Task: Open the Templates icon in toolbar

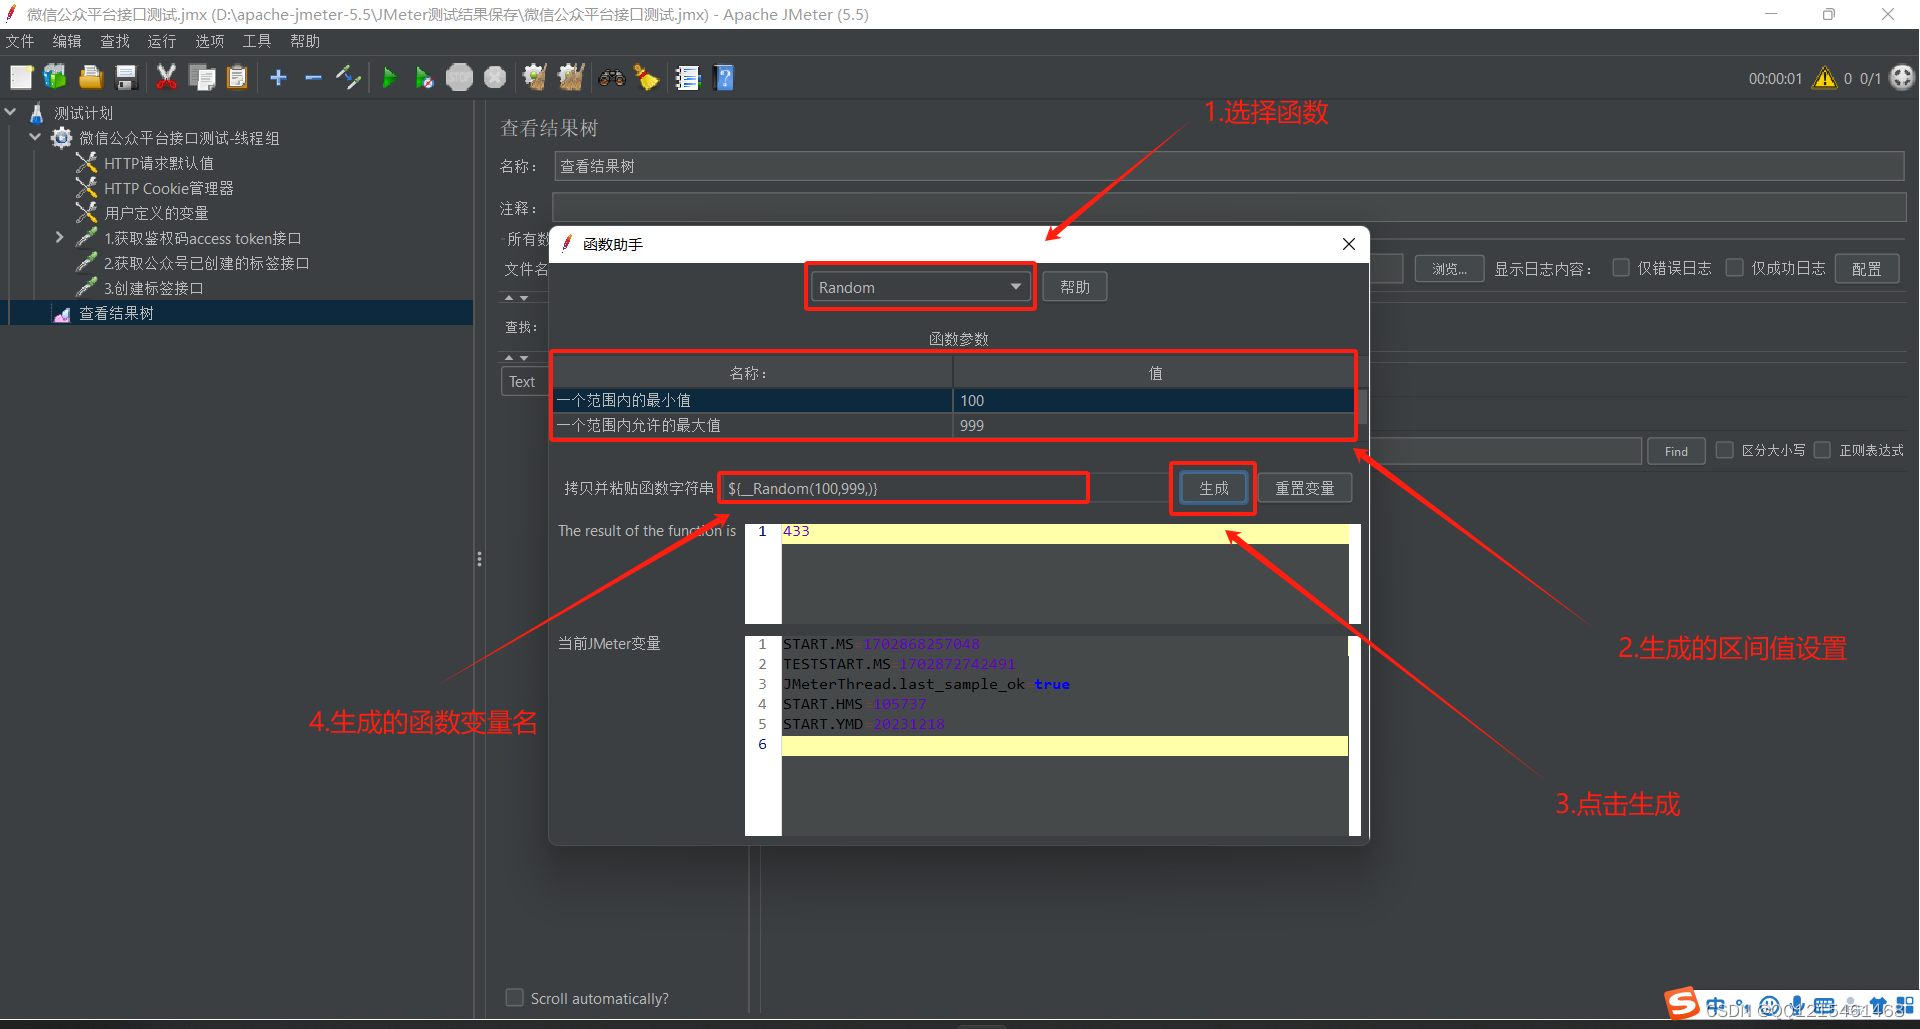Action: 56,77
